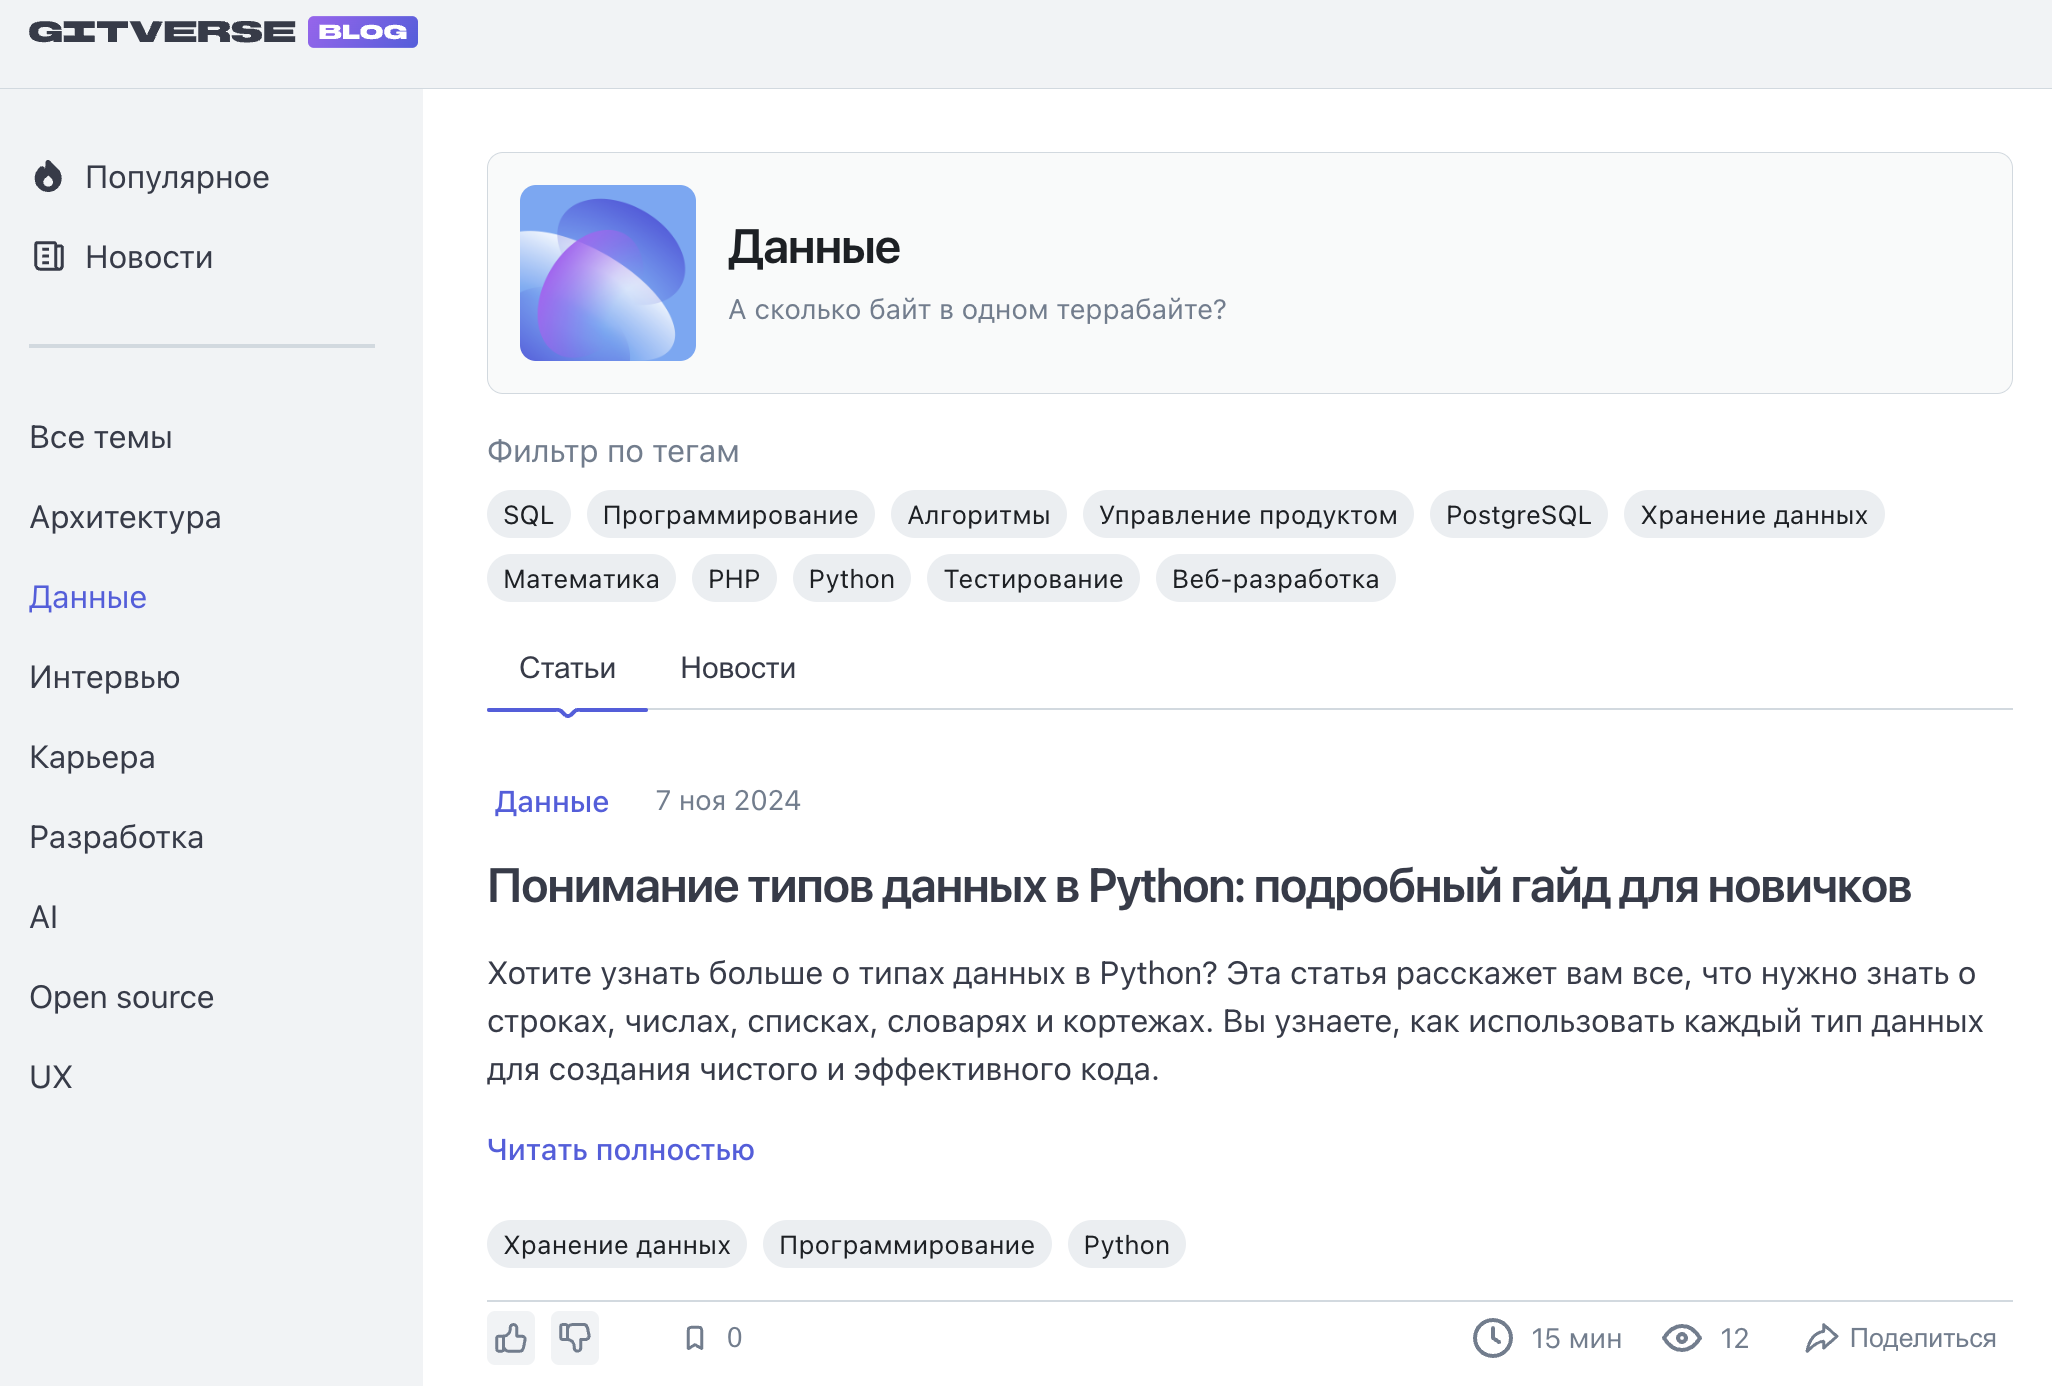Click the Хранение данных tag under the article
This screenshot has width=2052, height=1386.
[x=616, y=1244]
